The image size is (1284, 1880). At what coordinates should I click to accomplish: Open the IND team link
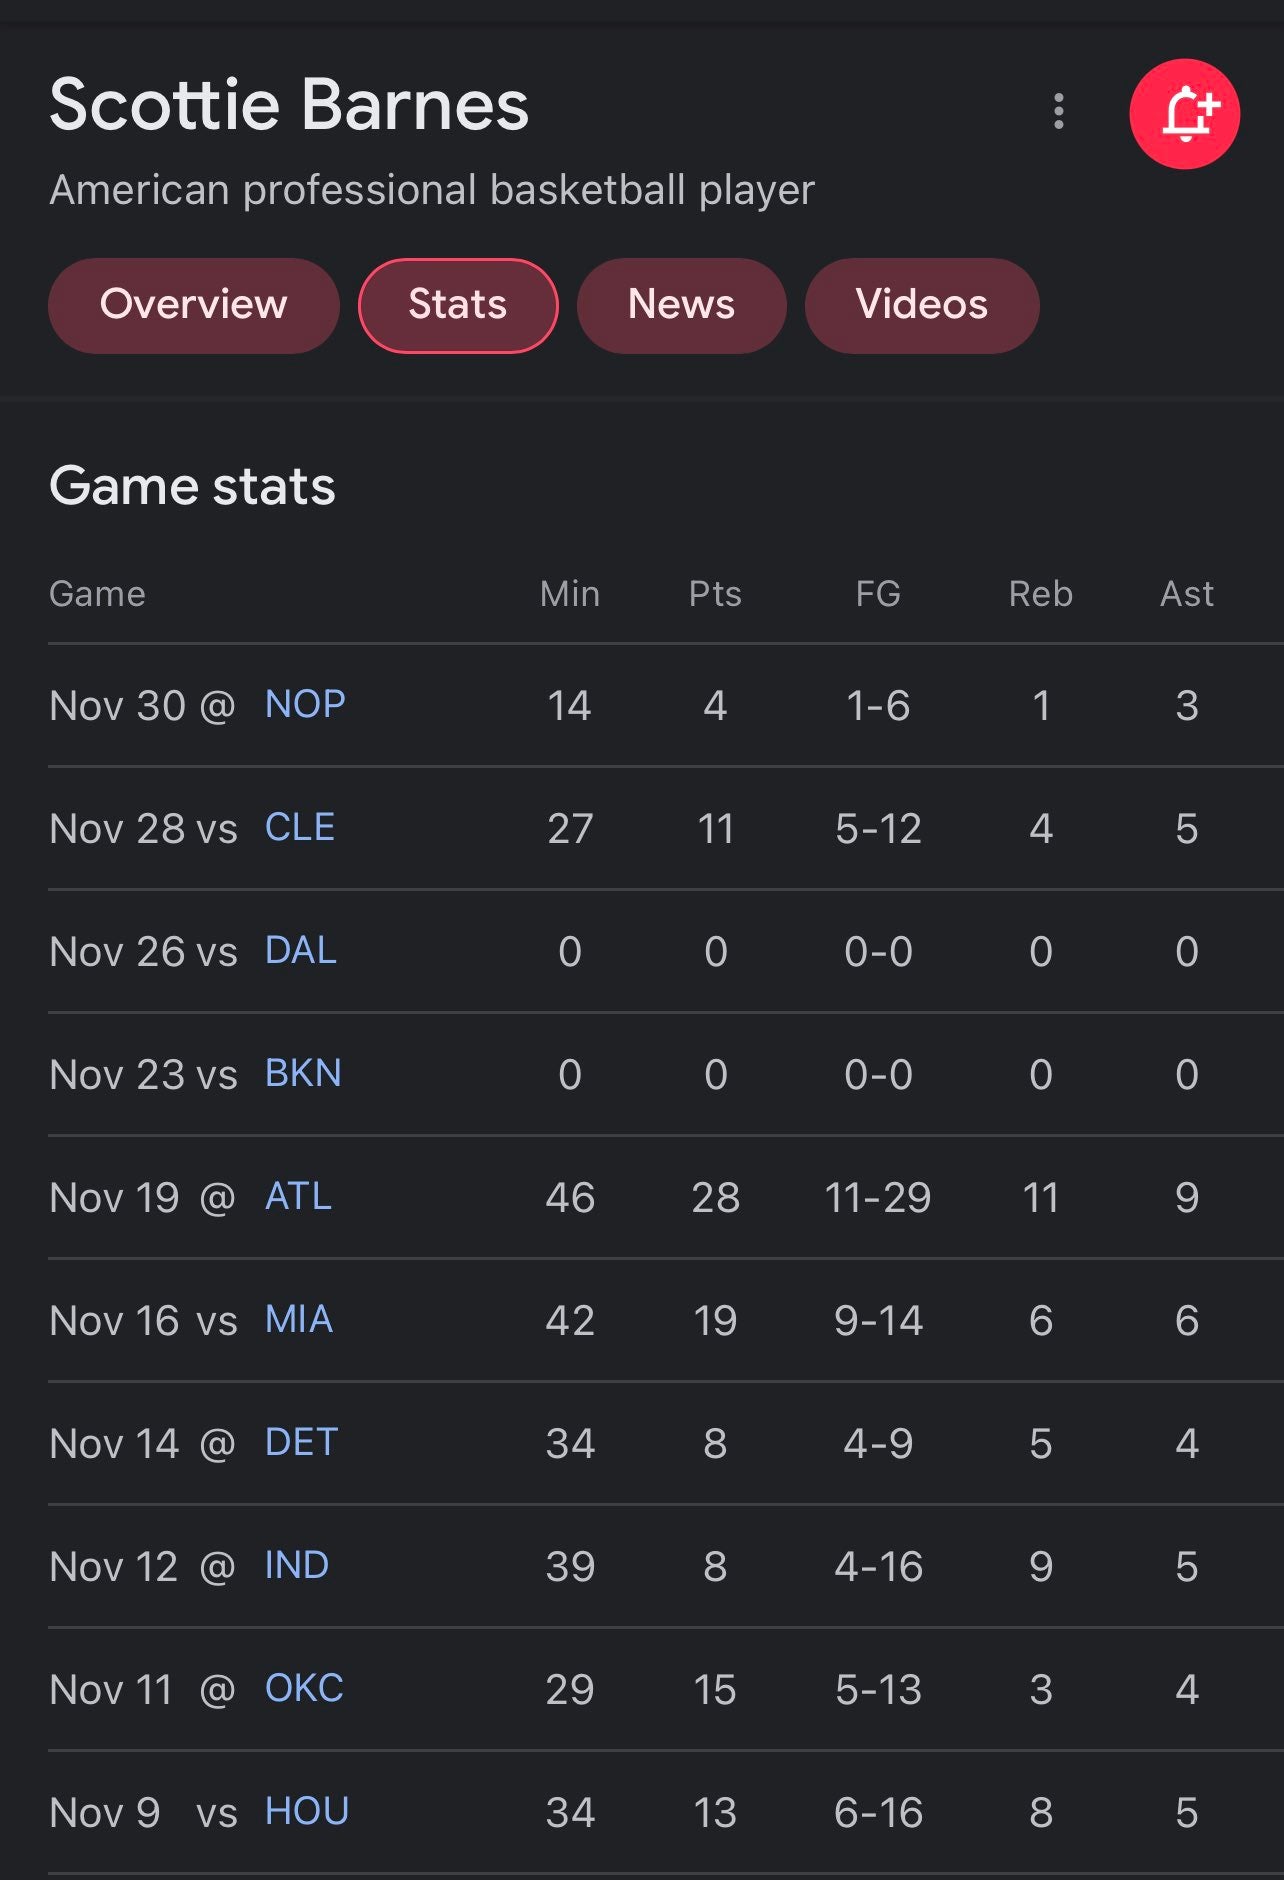(297, 1566)
